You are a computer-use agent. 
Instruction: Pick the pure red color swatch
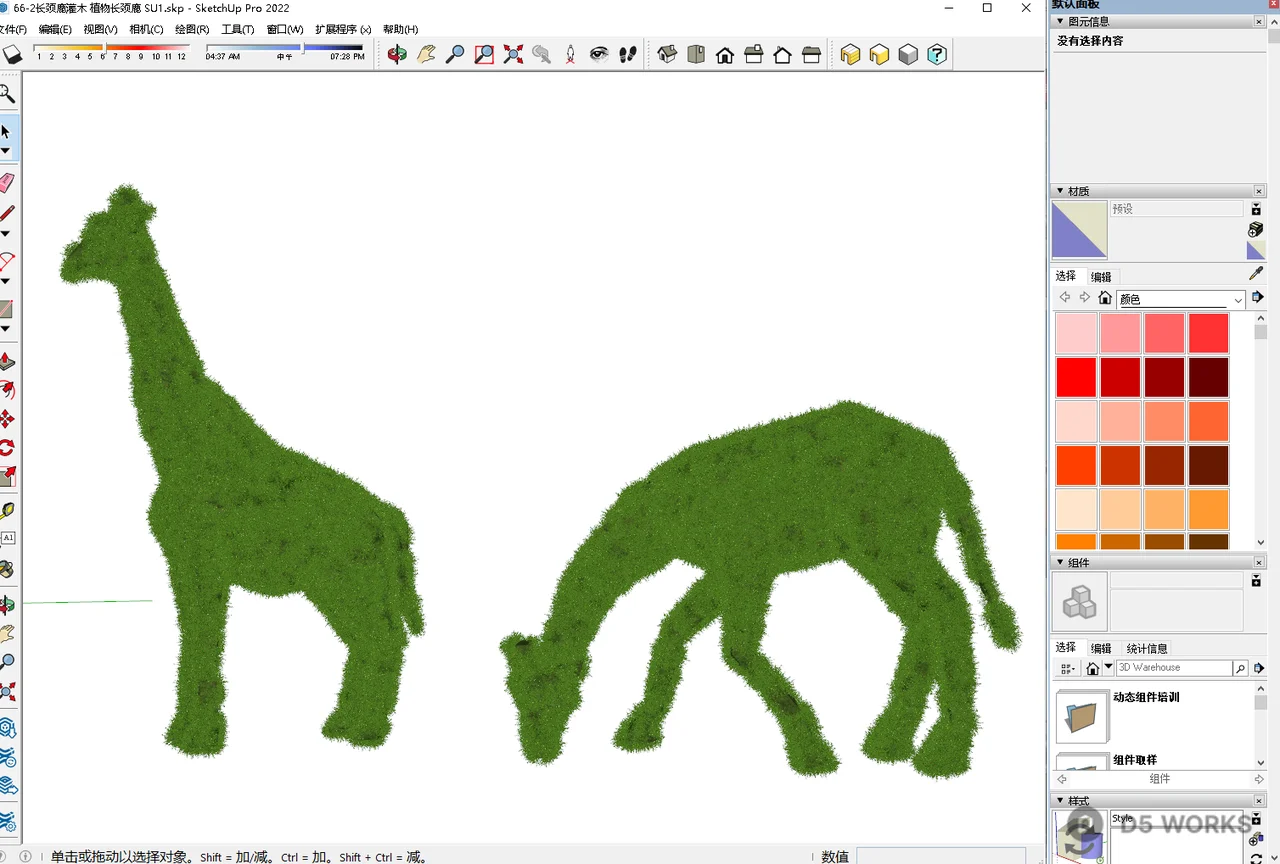click(x=1076, y=377)
